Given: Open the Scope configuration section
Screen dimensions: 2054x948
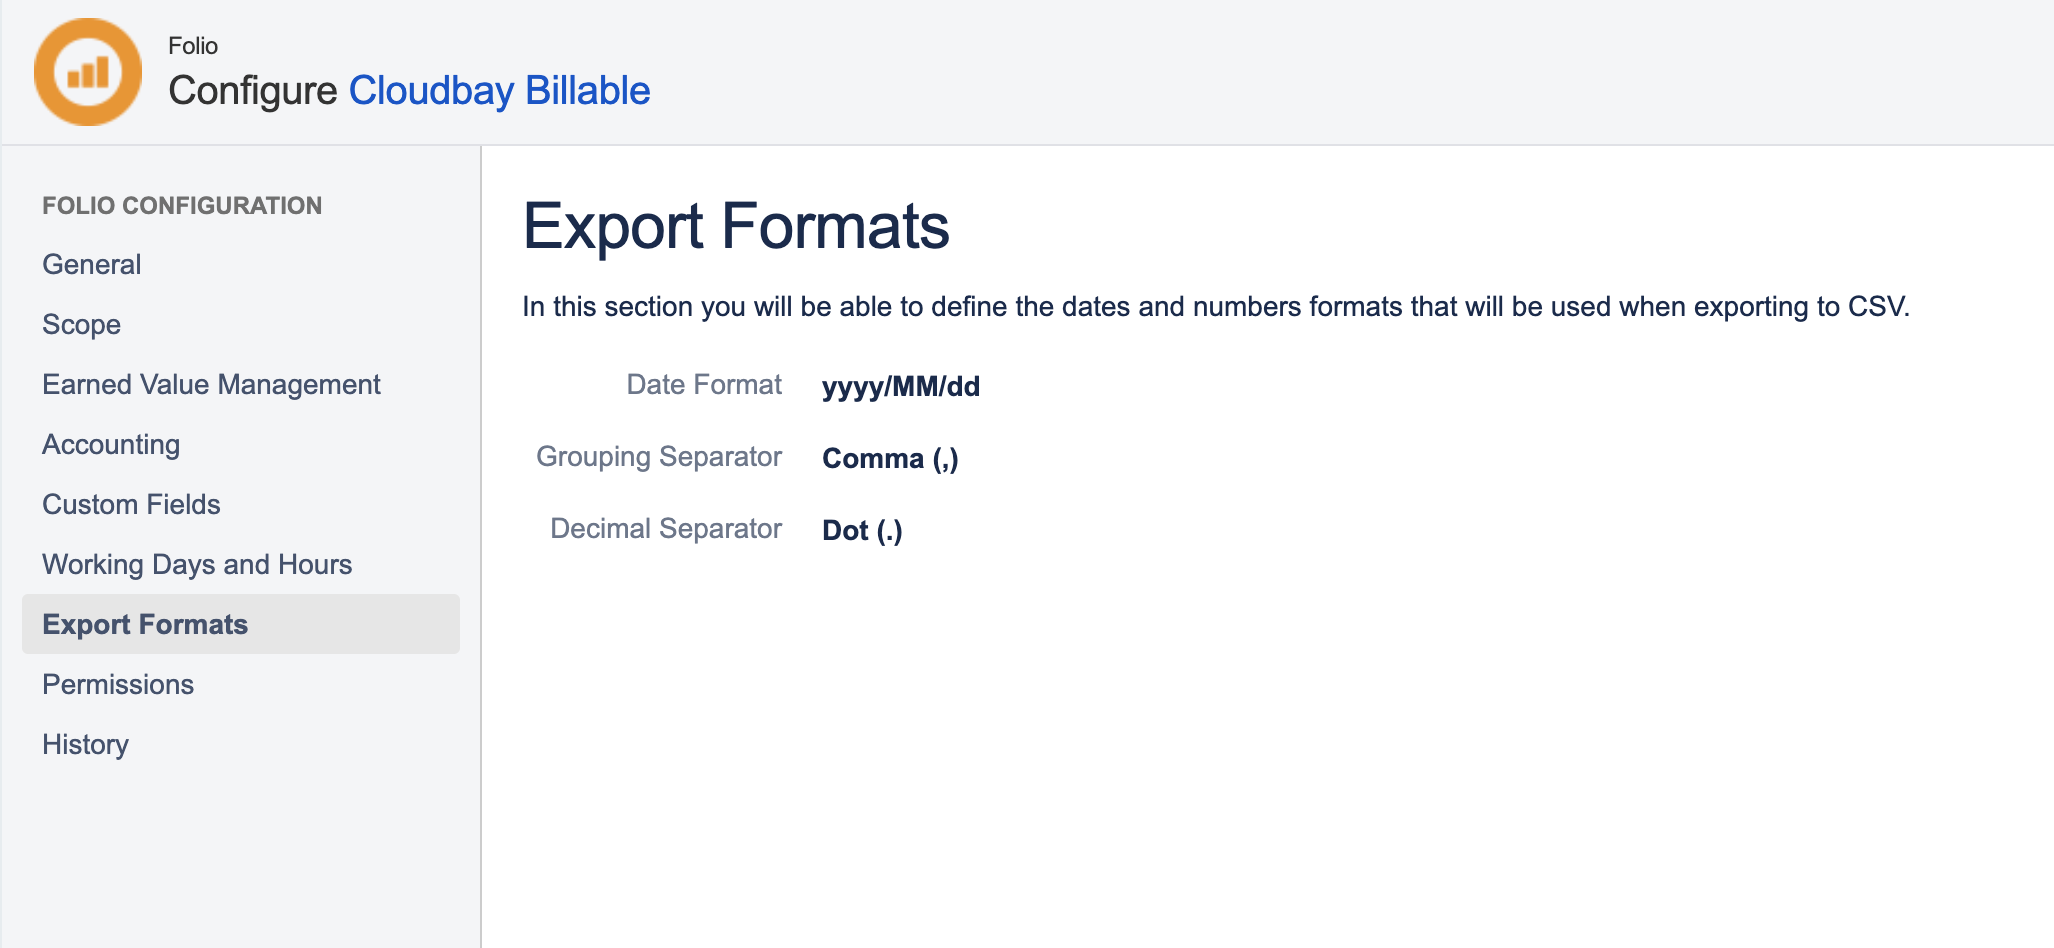Looking at the screenshot, I should (x=80, y=324).
